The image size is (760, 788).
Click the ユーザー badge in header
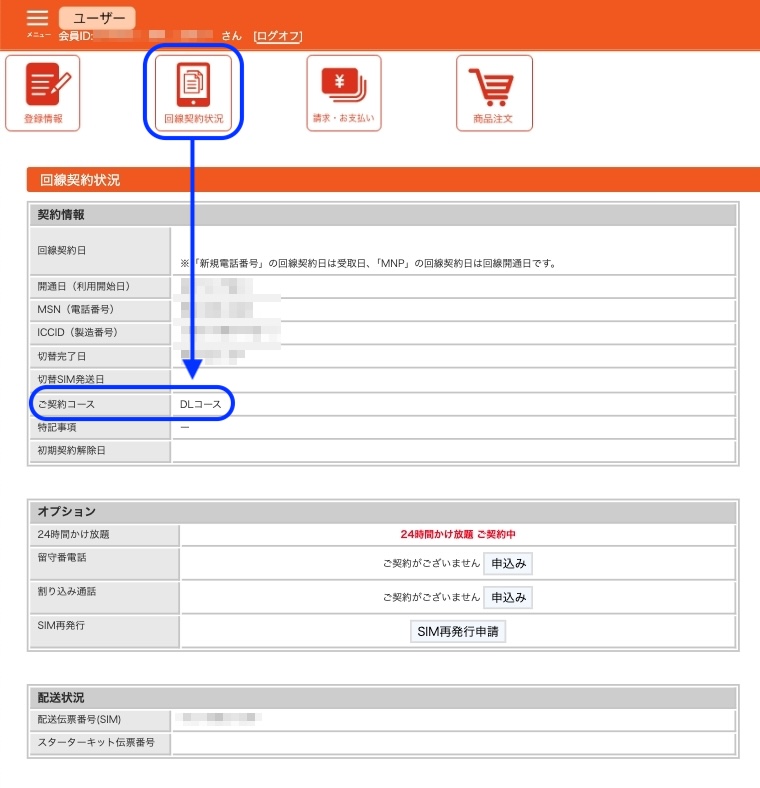click(98, 18)
